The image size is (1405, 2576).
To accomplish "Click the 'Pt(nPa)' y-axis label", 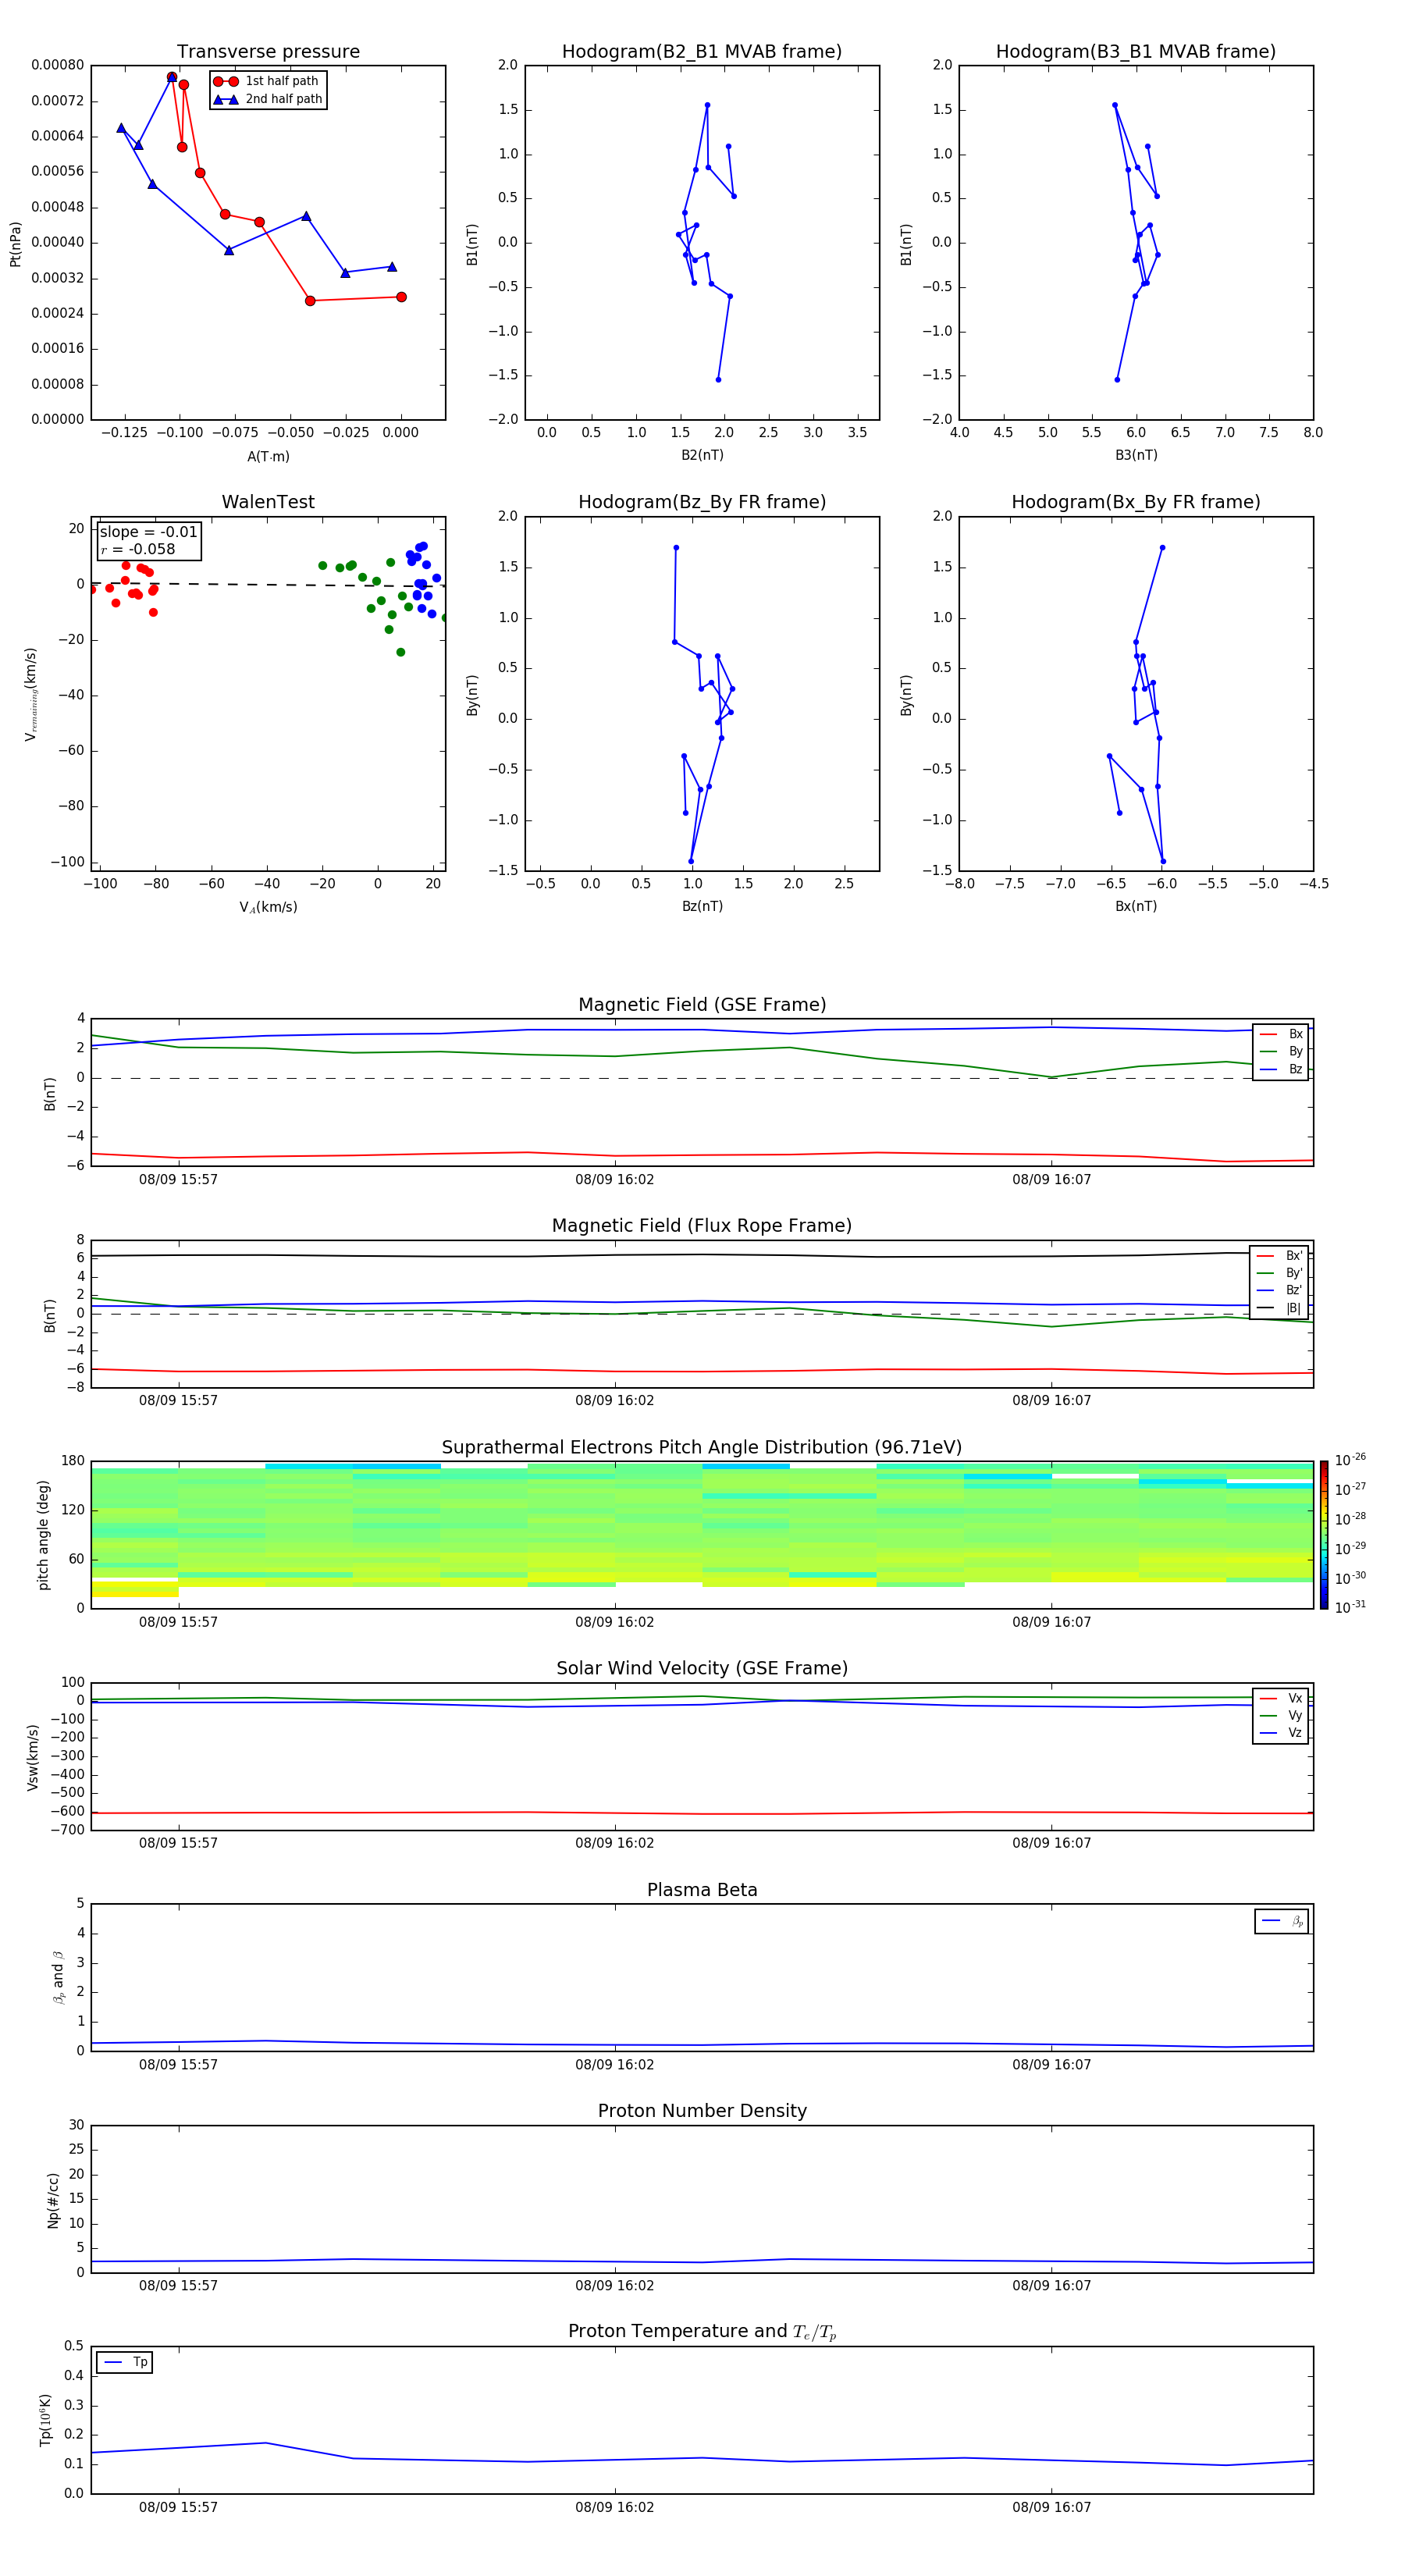I will [x=15, y=244].
